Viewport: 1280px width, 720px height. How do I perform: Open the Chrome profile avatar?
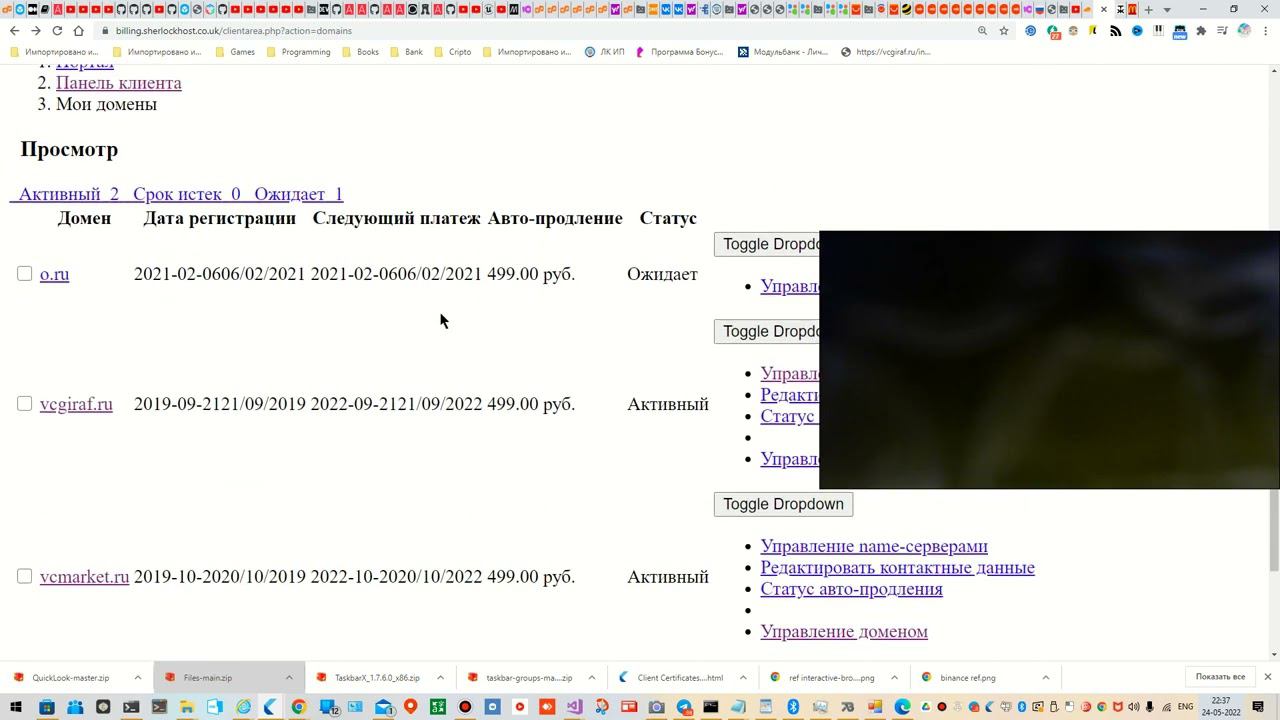(x=1244, y=31)
